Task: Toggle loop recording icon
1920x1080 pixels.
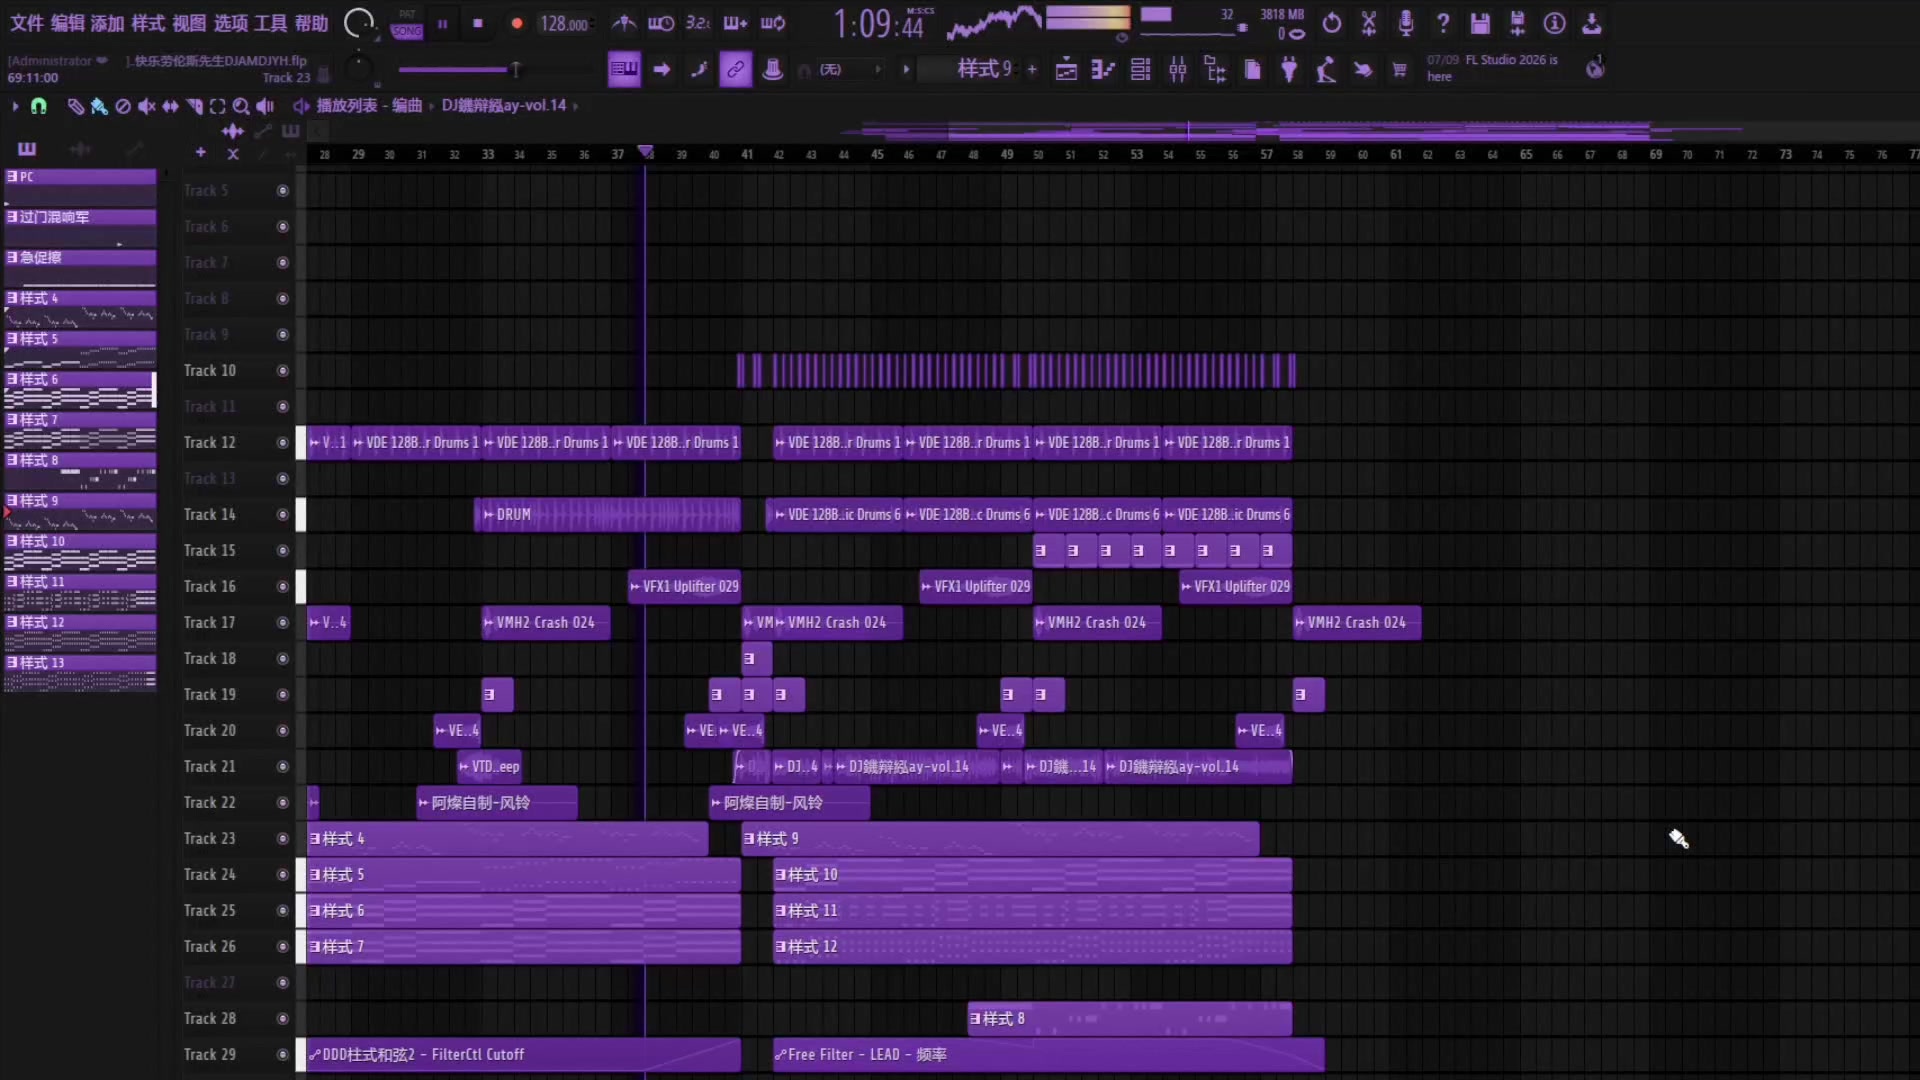Action: (773, 23)
